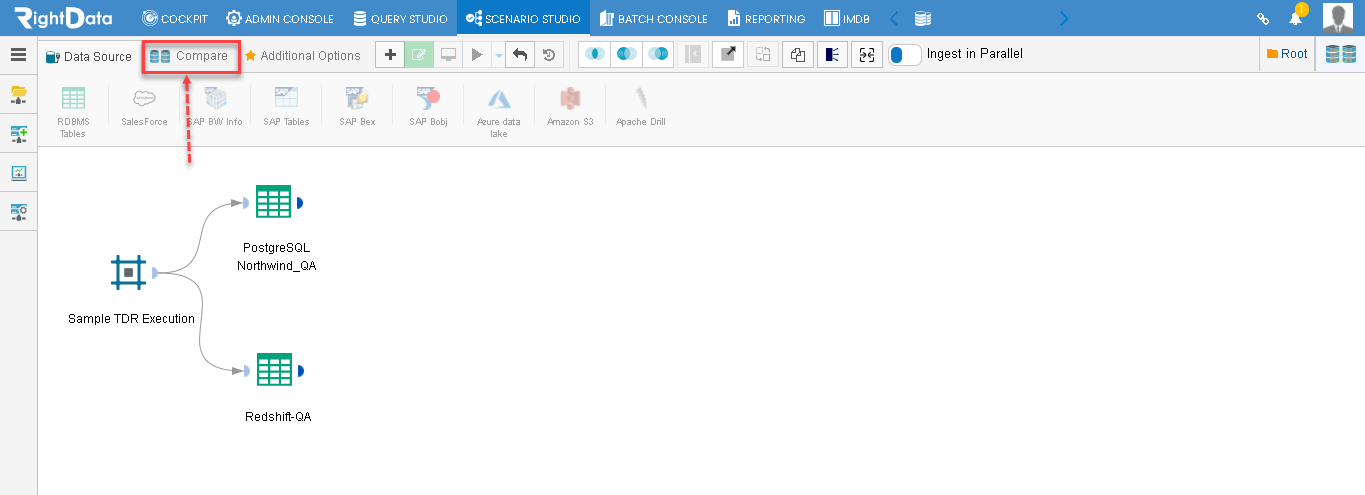This screenshot has height=495, width=1365.
Task: Click the export arrow icon
Action: [727, 55]
